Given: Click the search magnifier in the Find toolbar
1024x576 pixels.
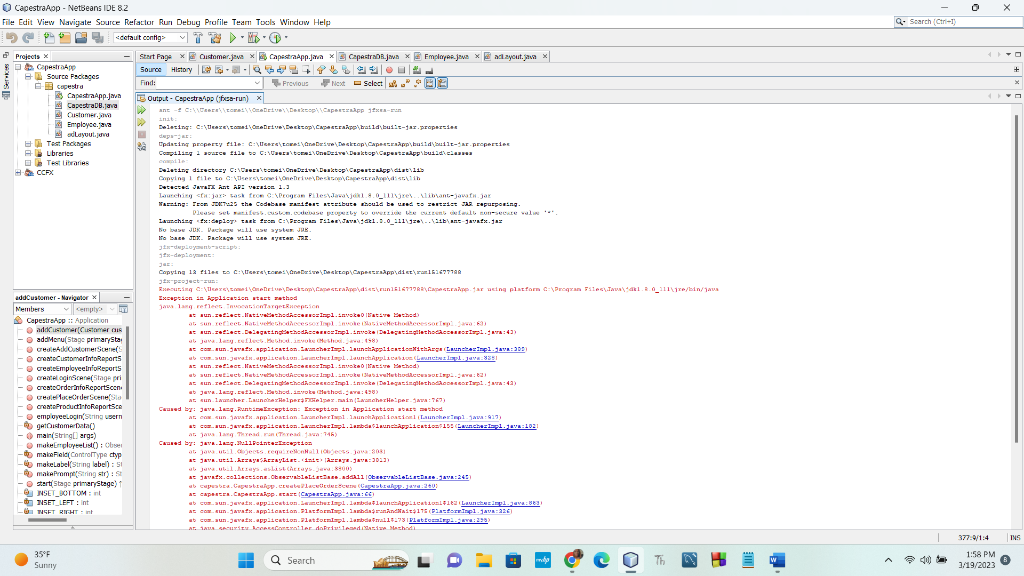Looking at the screenshot, I should click(257, 70).
